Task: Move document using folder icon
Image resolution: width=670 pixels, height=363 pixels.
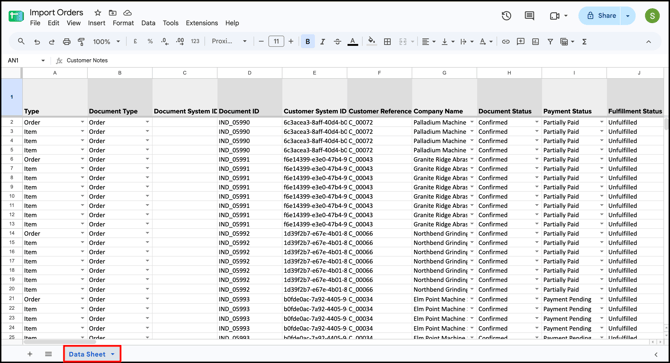Action: point(112,13)
